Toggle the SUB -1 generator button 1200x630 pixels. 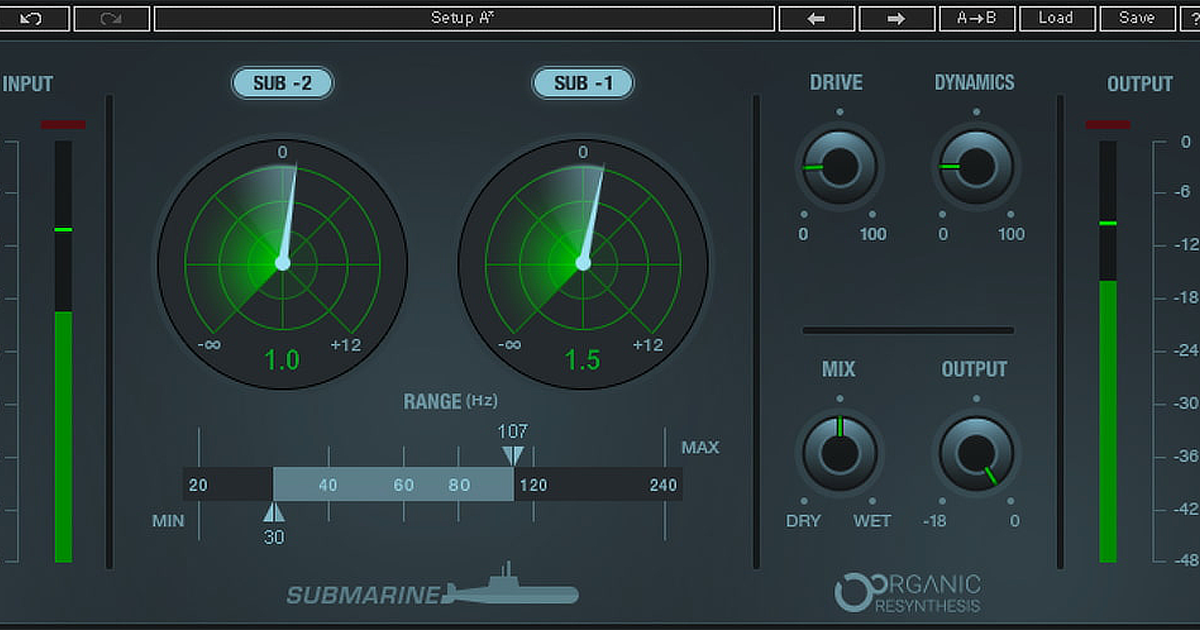[x=583, y=83]
